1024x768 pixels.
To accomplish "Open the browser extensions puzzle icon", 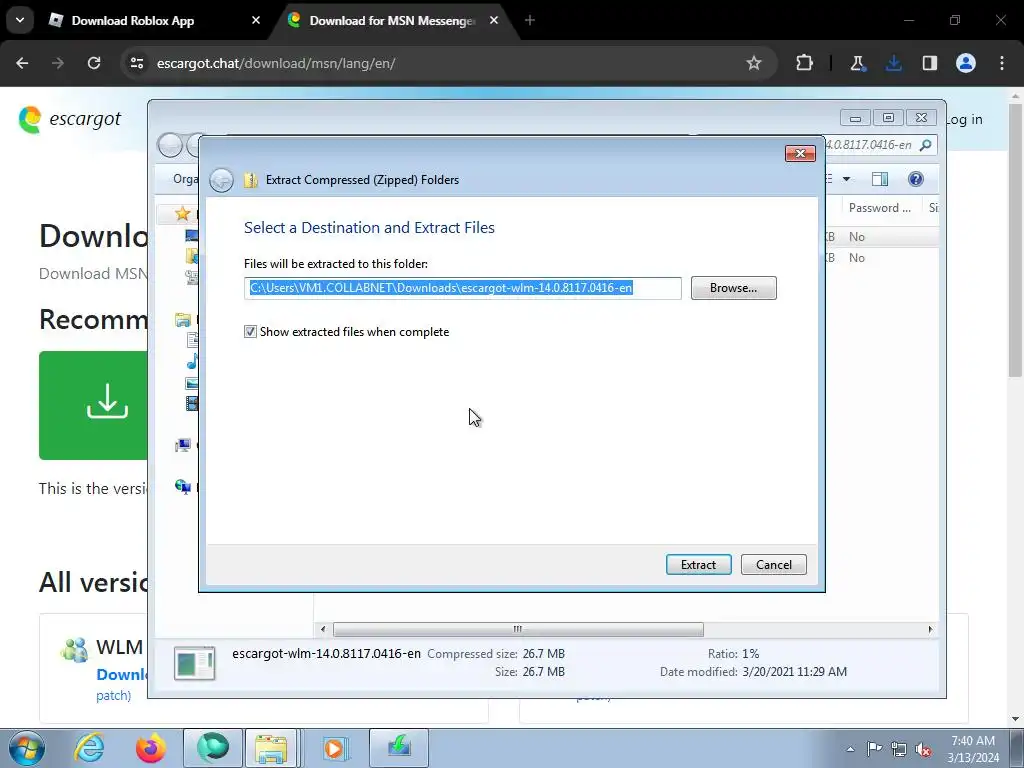I will tap(805, 63).
